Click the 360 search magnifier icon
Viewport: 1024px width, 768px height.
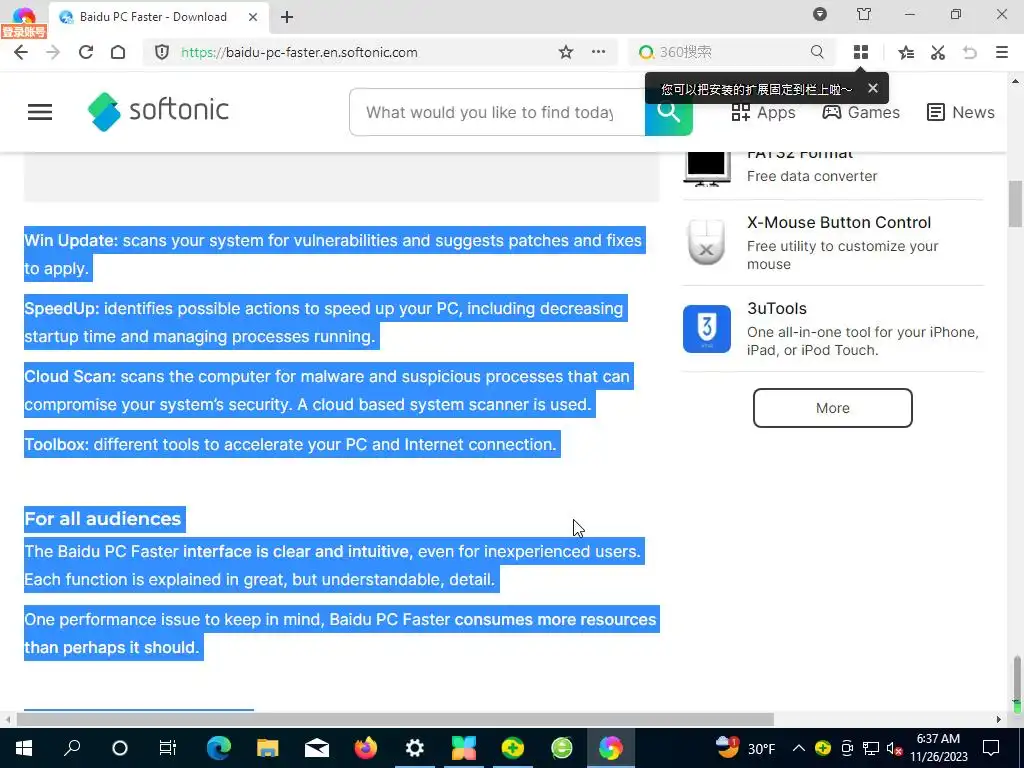[817, 52]
